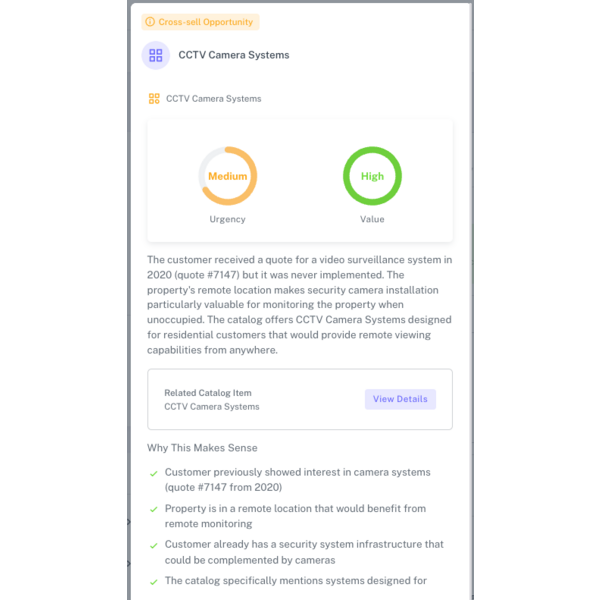Click the small orange category grid icon
Viewport: 600px width, 600px height.
pos(154,99)
